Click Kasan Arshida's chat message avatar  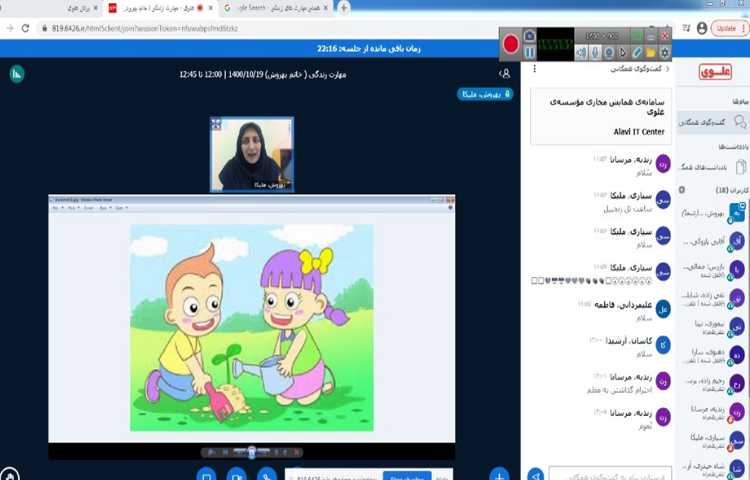(x=663, y=345)
